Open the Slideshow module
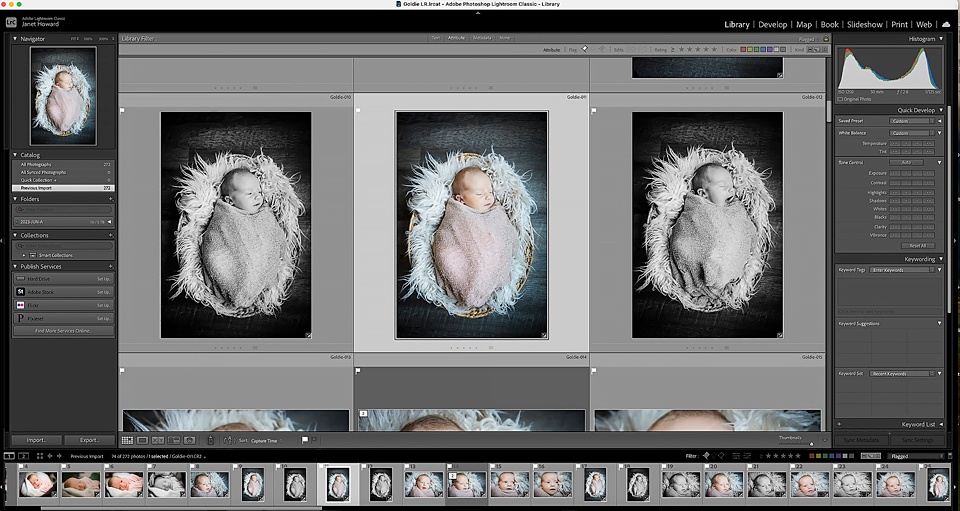 coord(864,24)
